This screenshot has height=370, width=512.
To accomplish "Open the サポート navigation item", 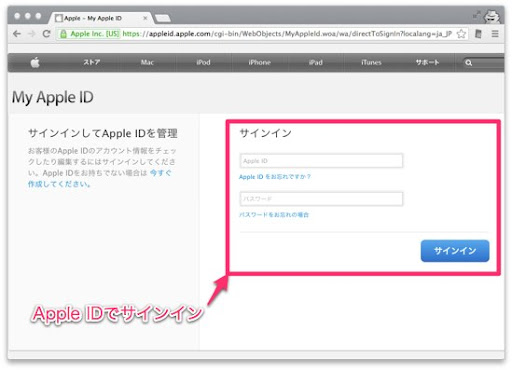I will 427,62.
